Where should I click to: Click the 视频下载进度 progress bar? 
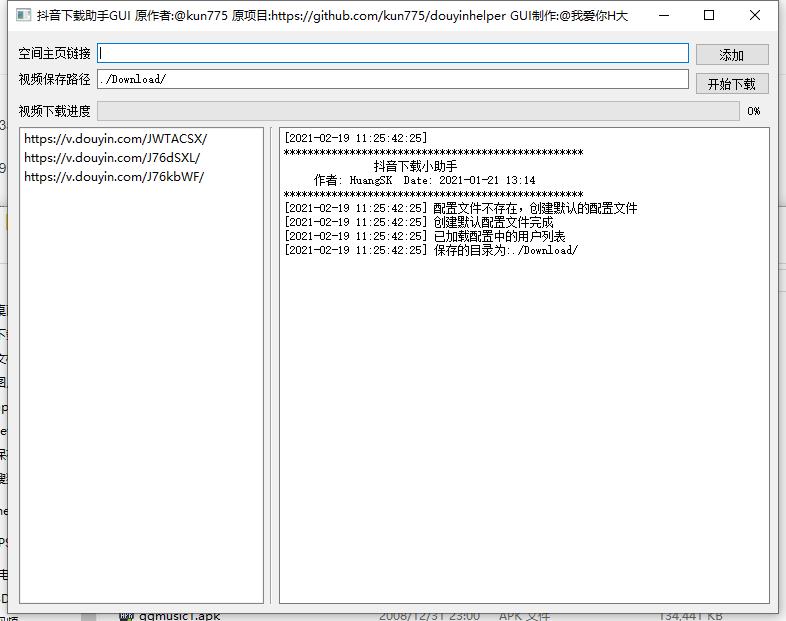[x=418, y=111]
